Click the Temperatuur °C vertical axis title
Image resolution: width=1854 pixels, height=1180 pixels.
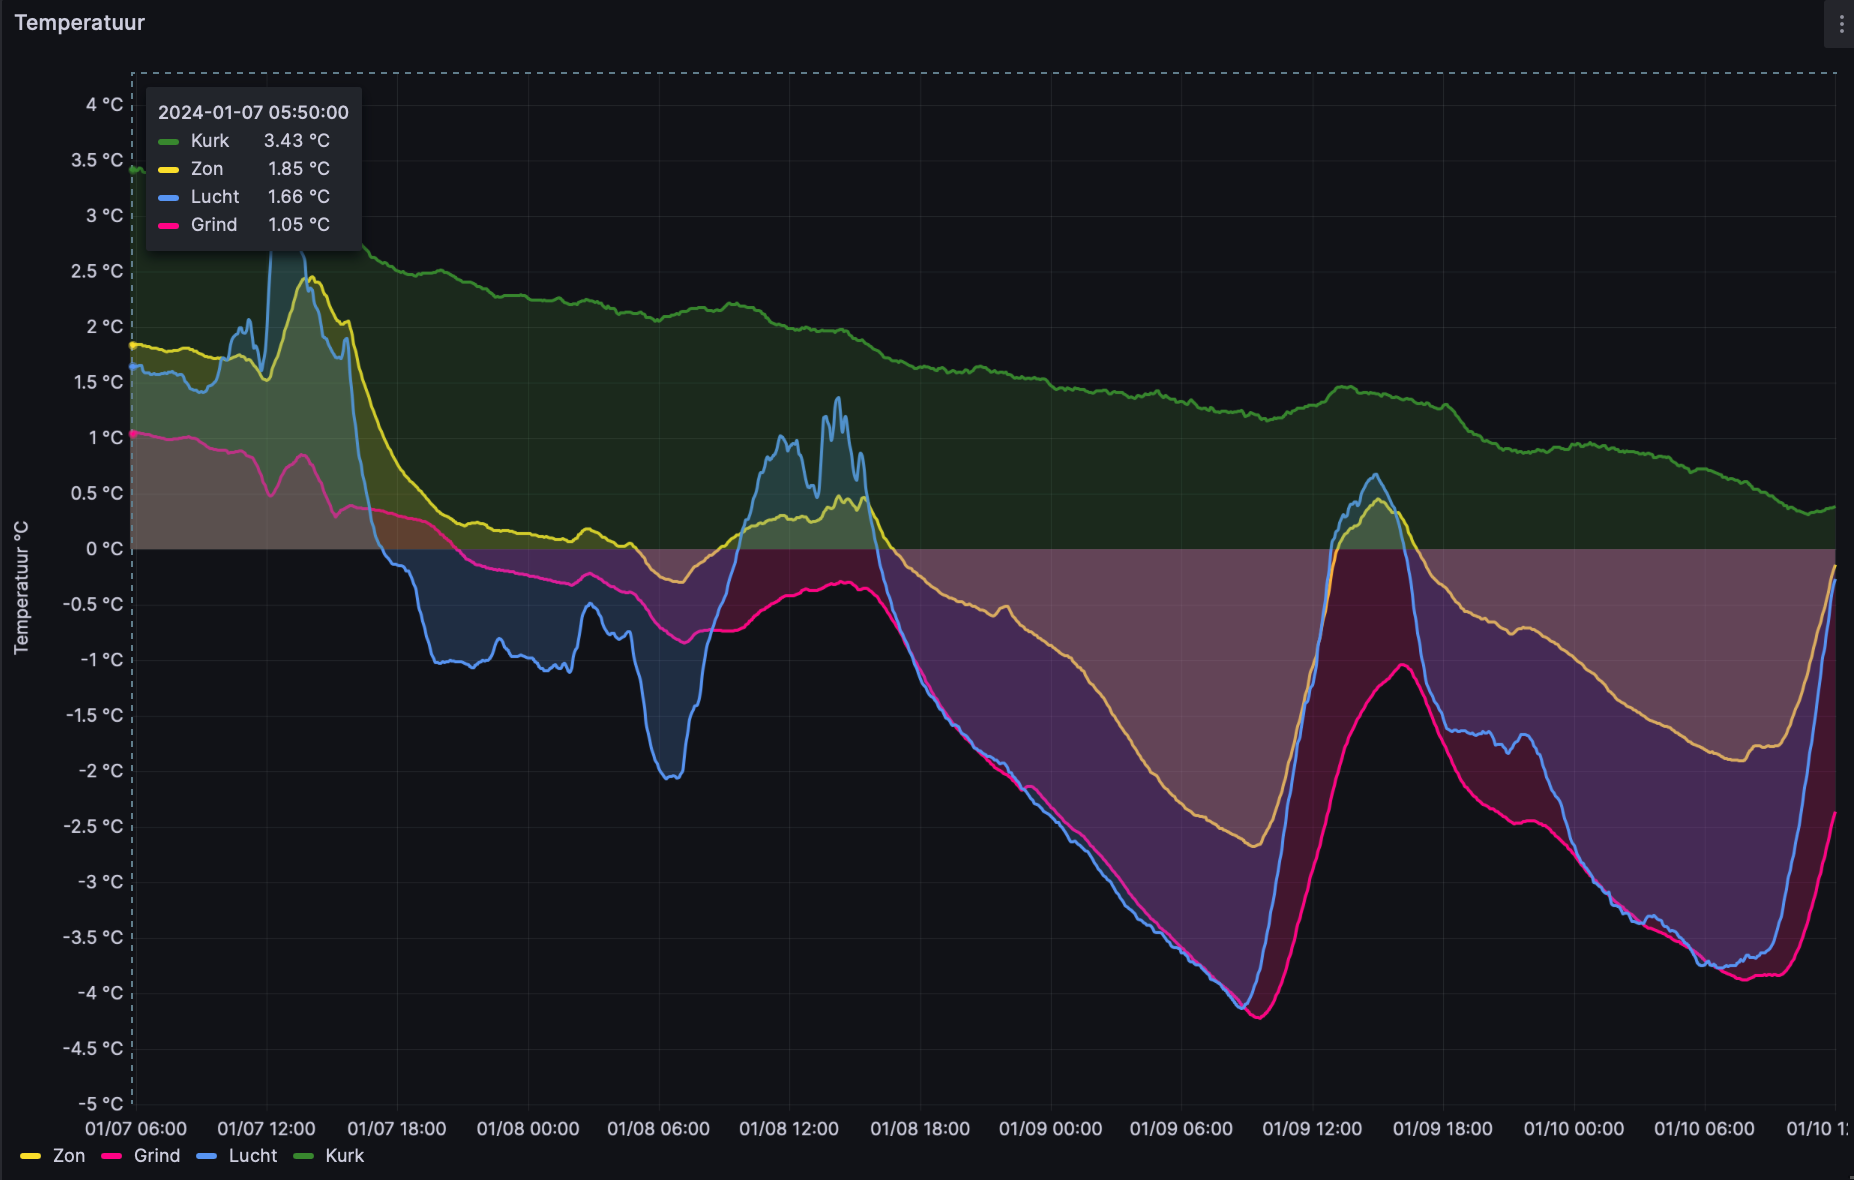coord(21,588)
